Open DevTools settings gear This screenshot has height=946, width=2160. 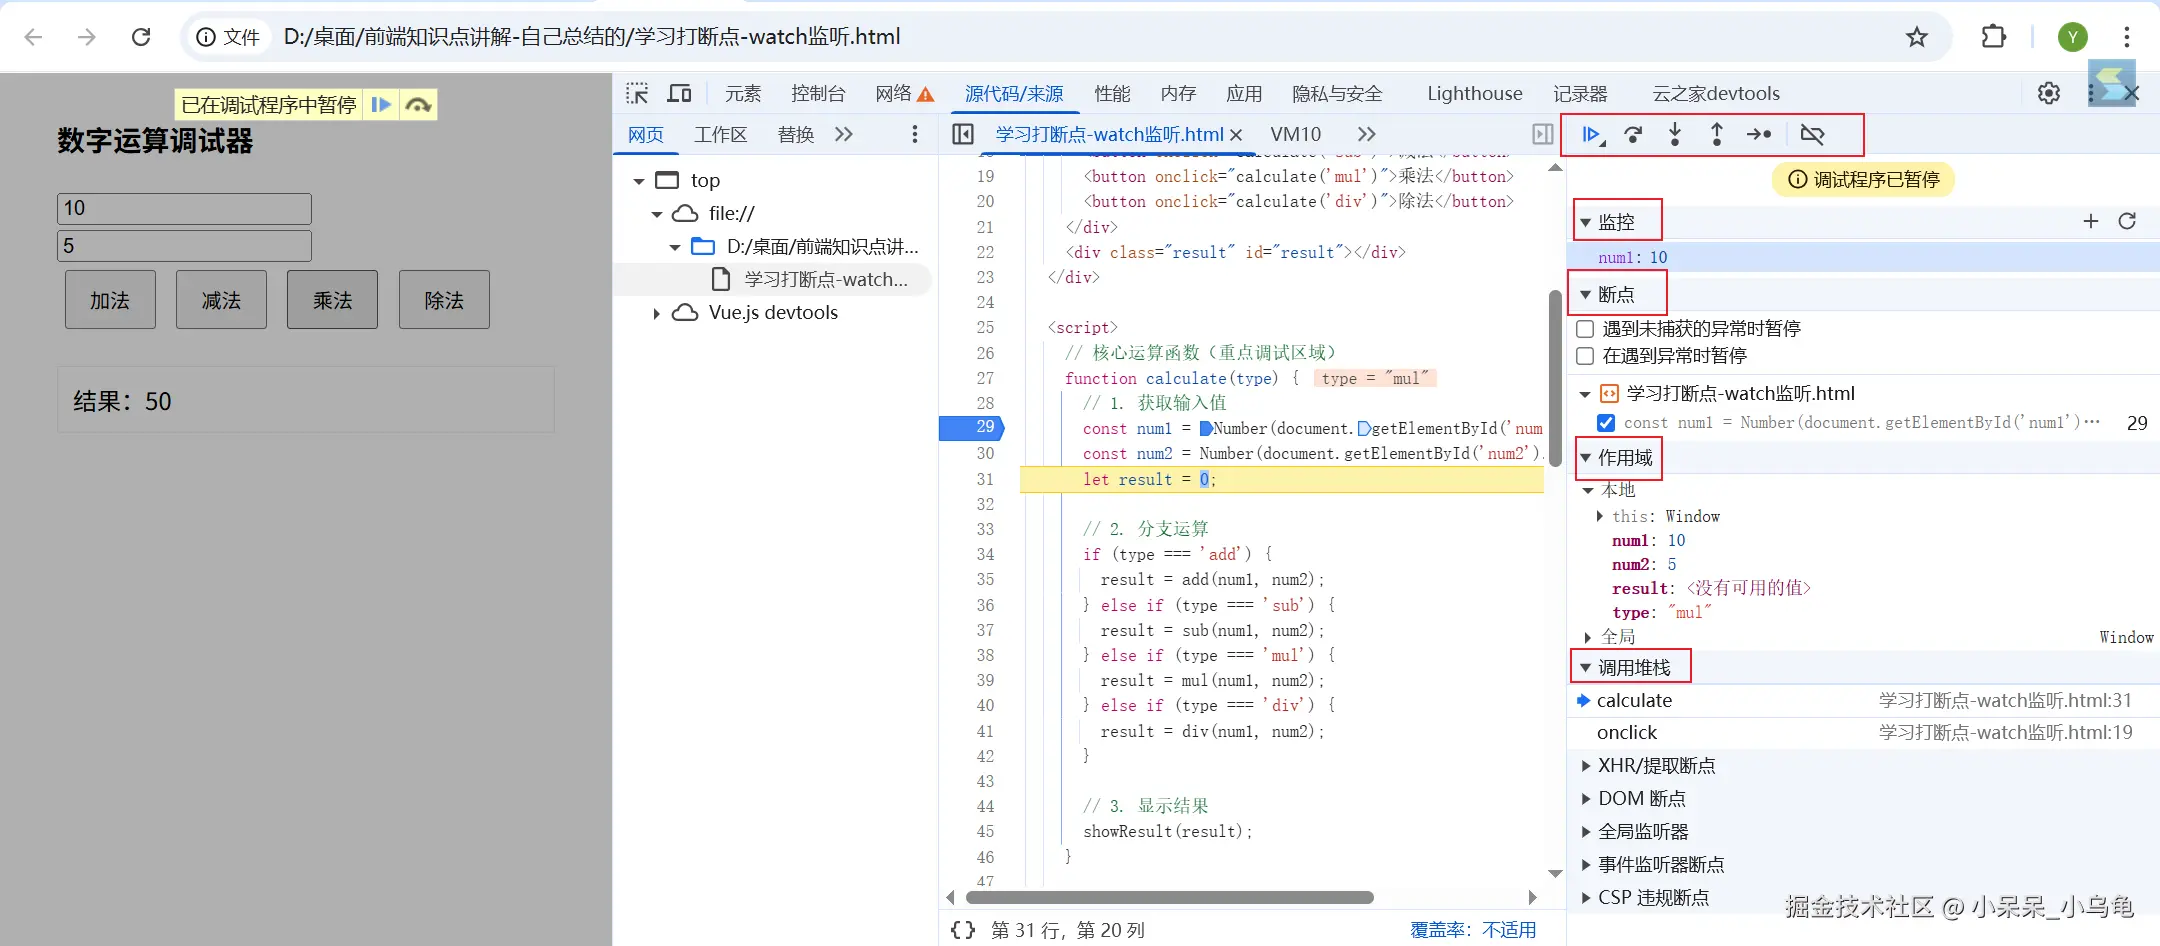(2049, 93)
